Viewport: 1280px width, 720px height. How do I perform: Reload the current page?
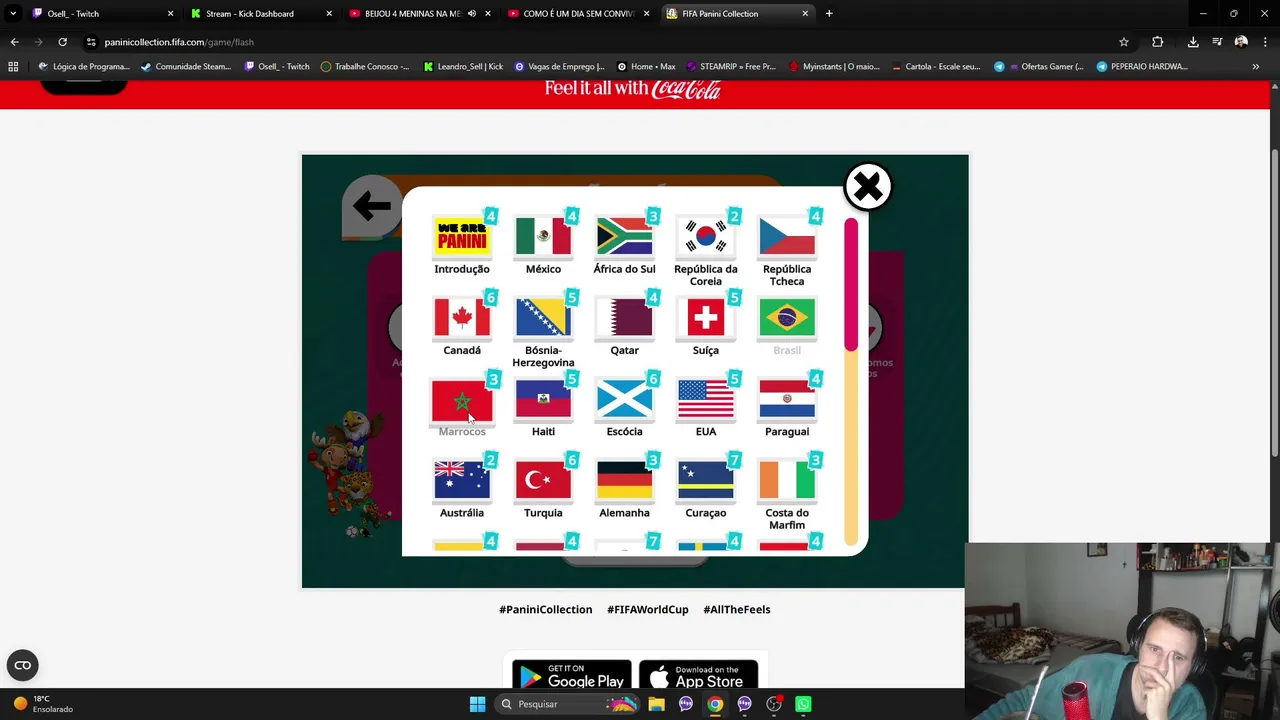coord(62,42)
